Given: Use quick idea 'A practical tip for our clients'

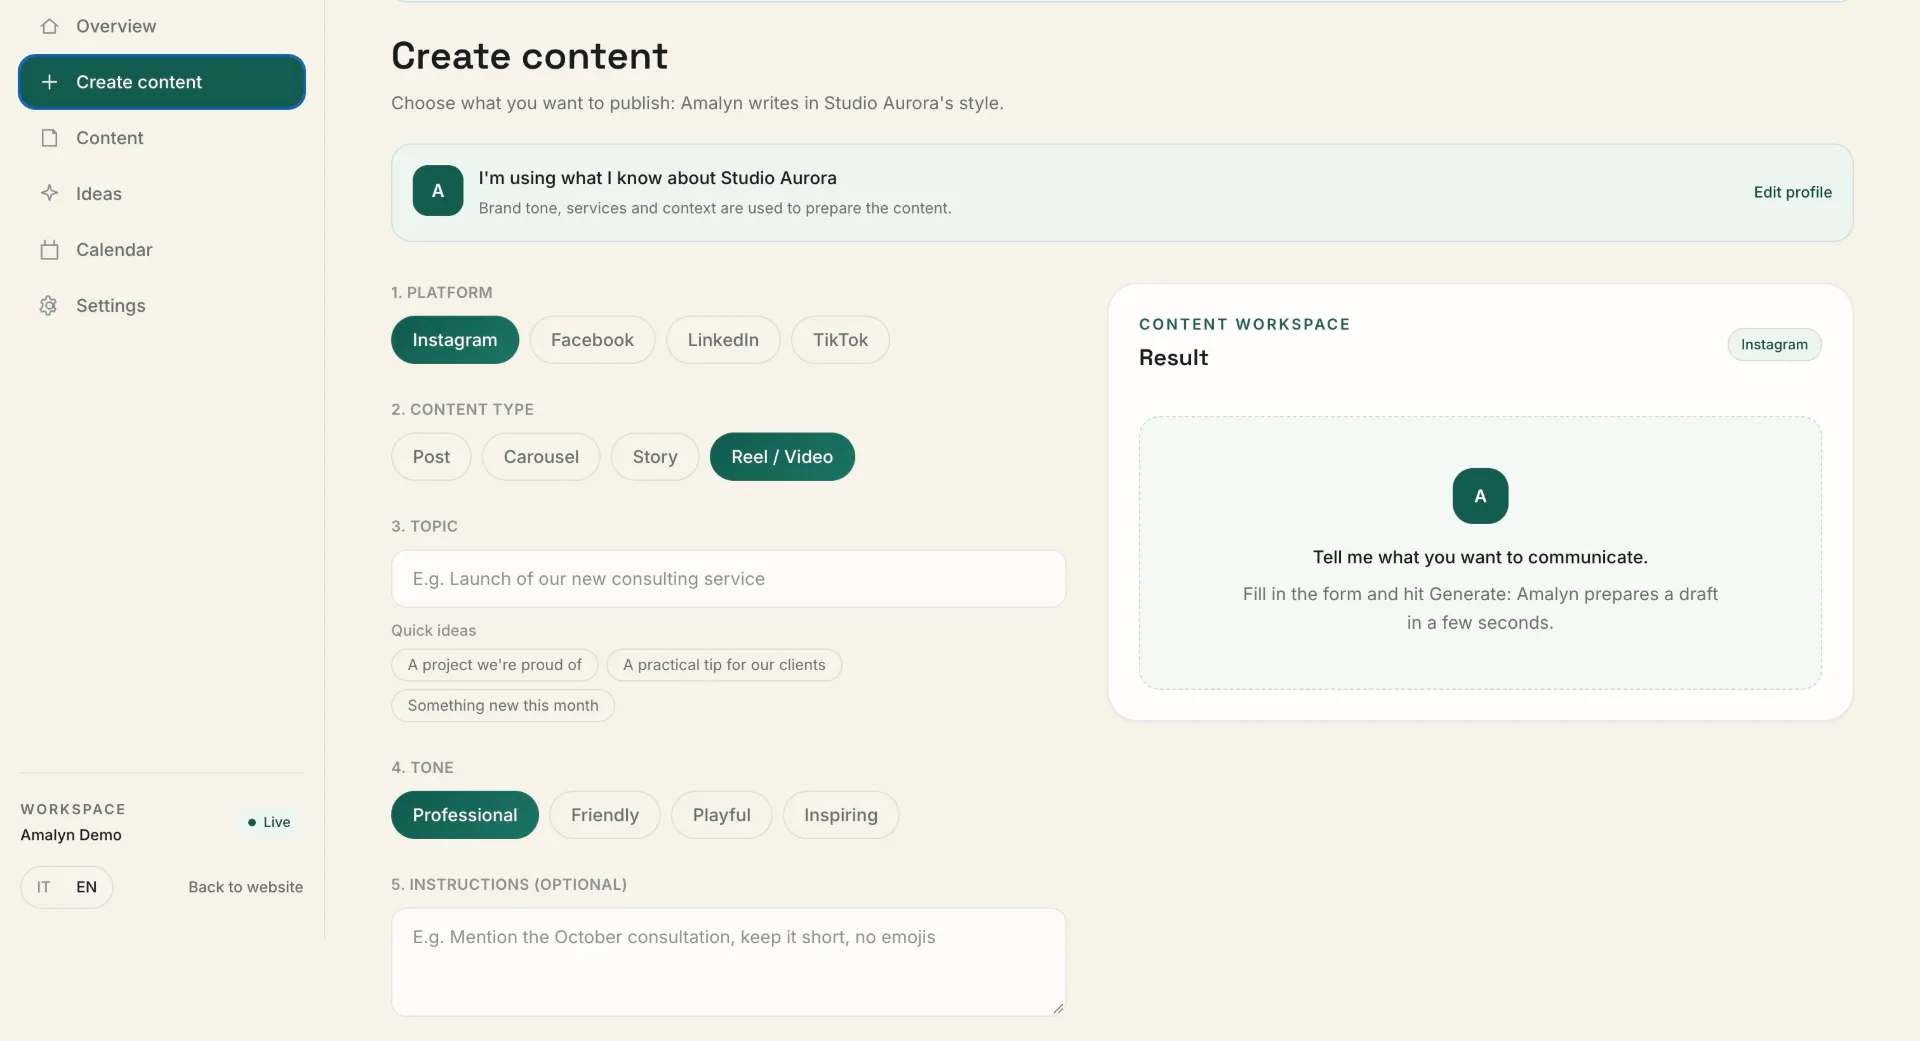Looking at the screenshot, I should 724,665.
